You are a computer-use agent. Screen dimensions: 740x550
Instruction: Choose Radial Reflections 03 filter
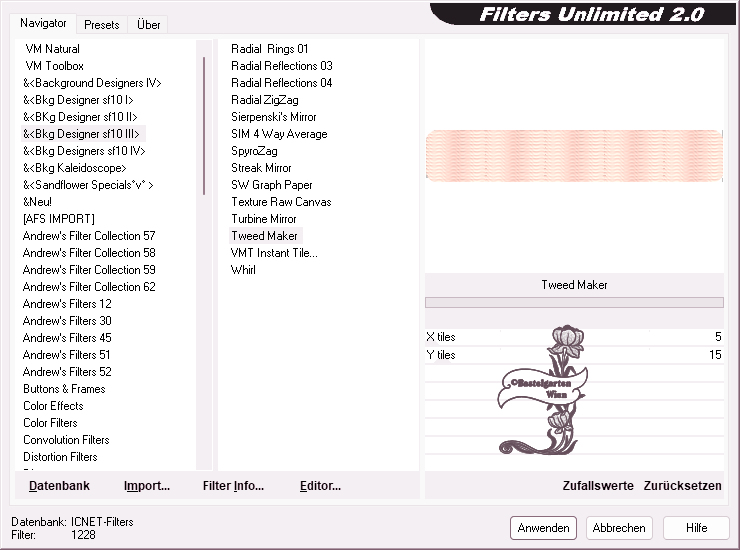pyautogui.click(x=282, y=66)
